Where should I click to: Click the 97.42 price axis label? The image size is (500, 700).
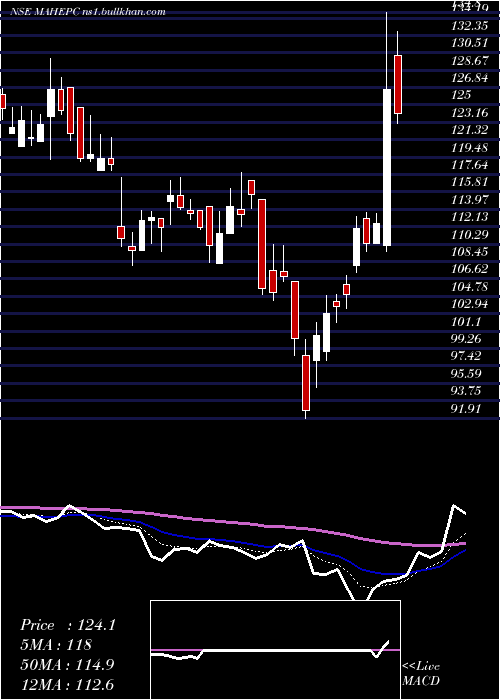pyautogui.click(x=467, y=356)
